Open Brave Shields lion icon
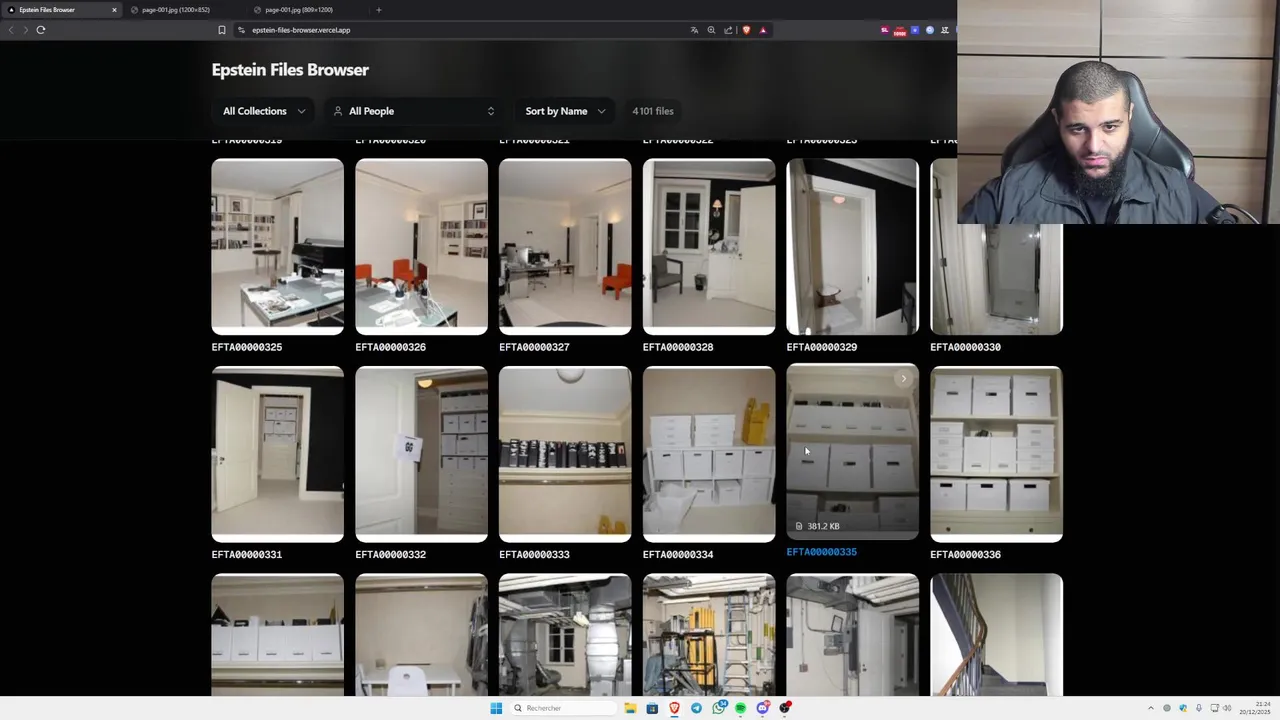This screenshot has height=720, width=1280. [746, 30]
